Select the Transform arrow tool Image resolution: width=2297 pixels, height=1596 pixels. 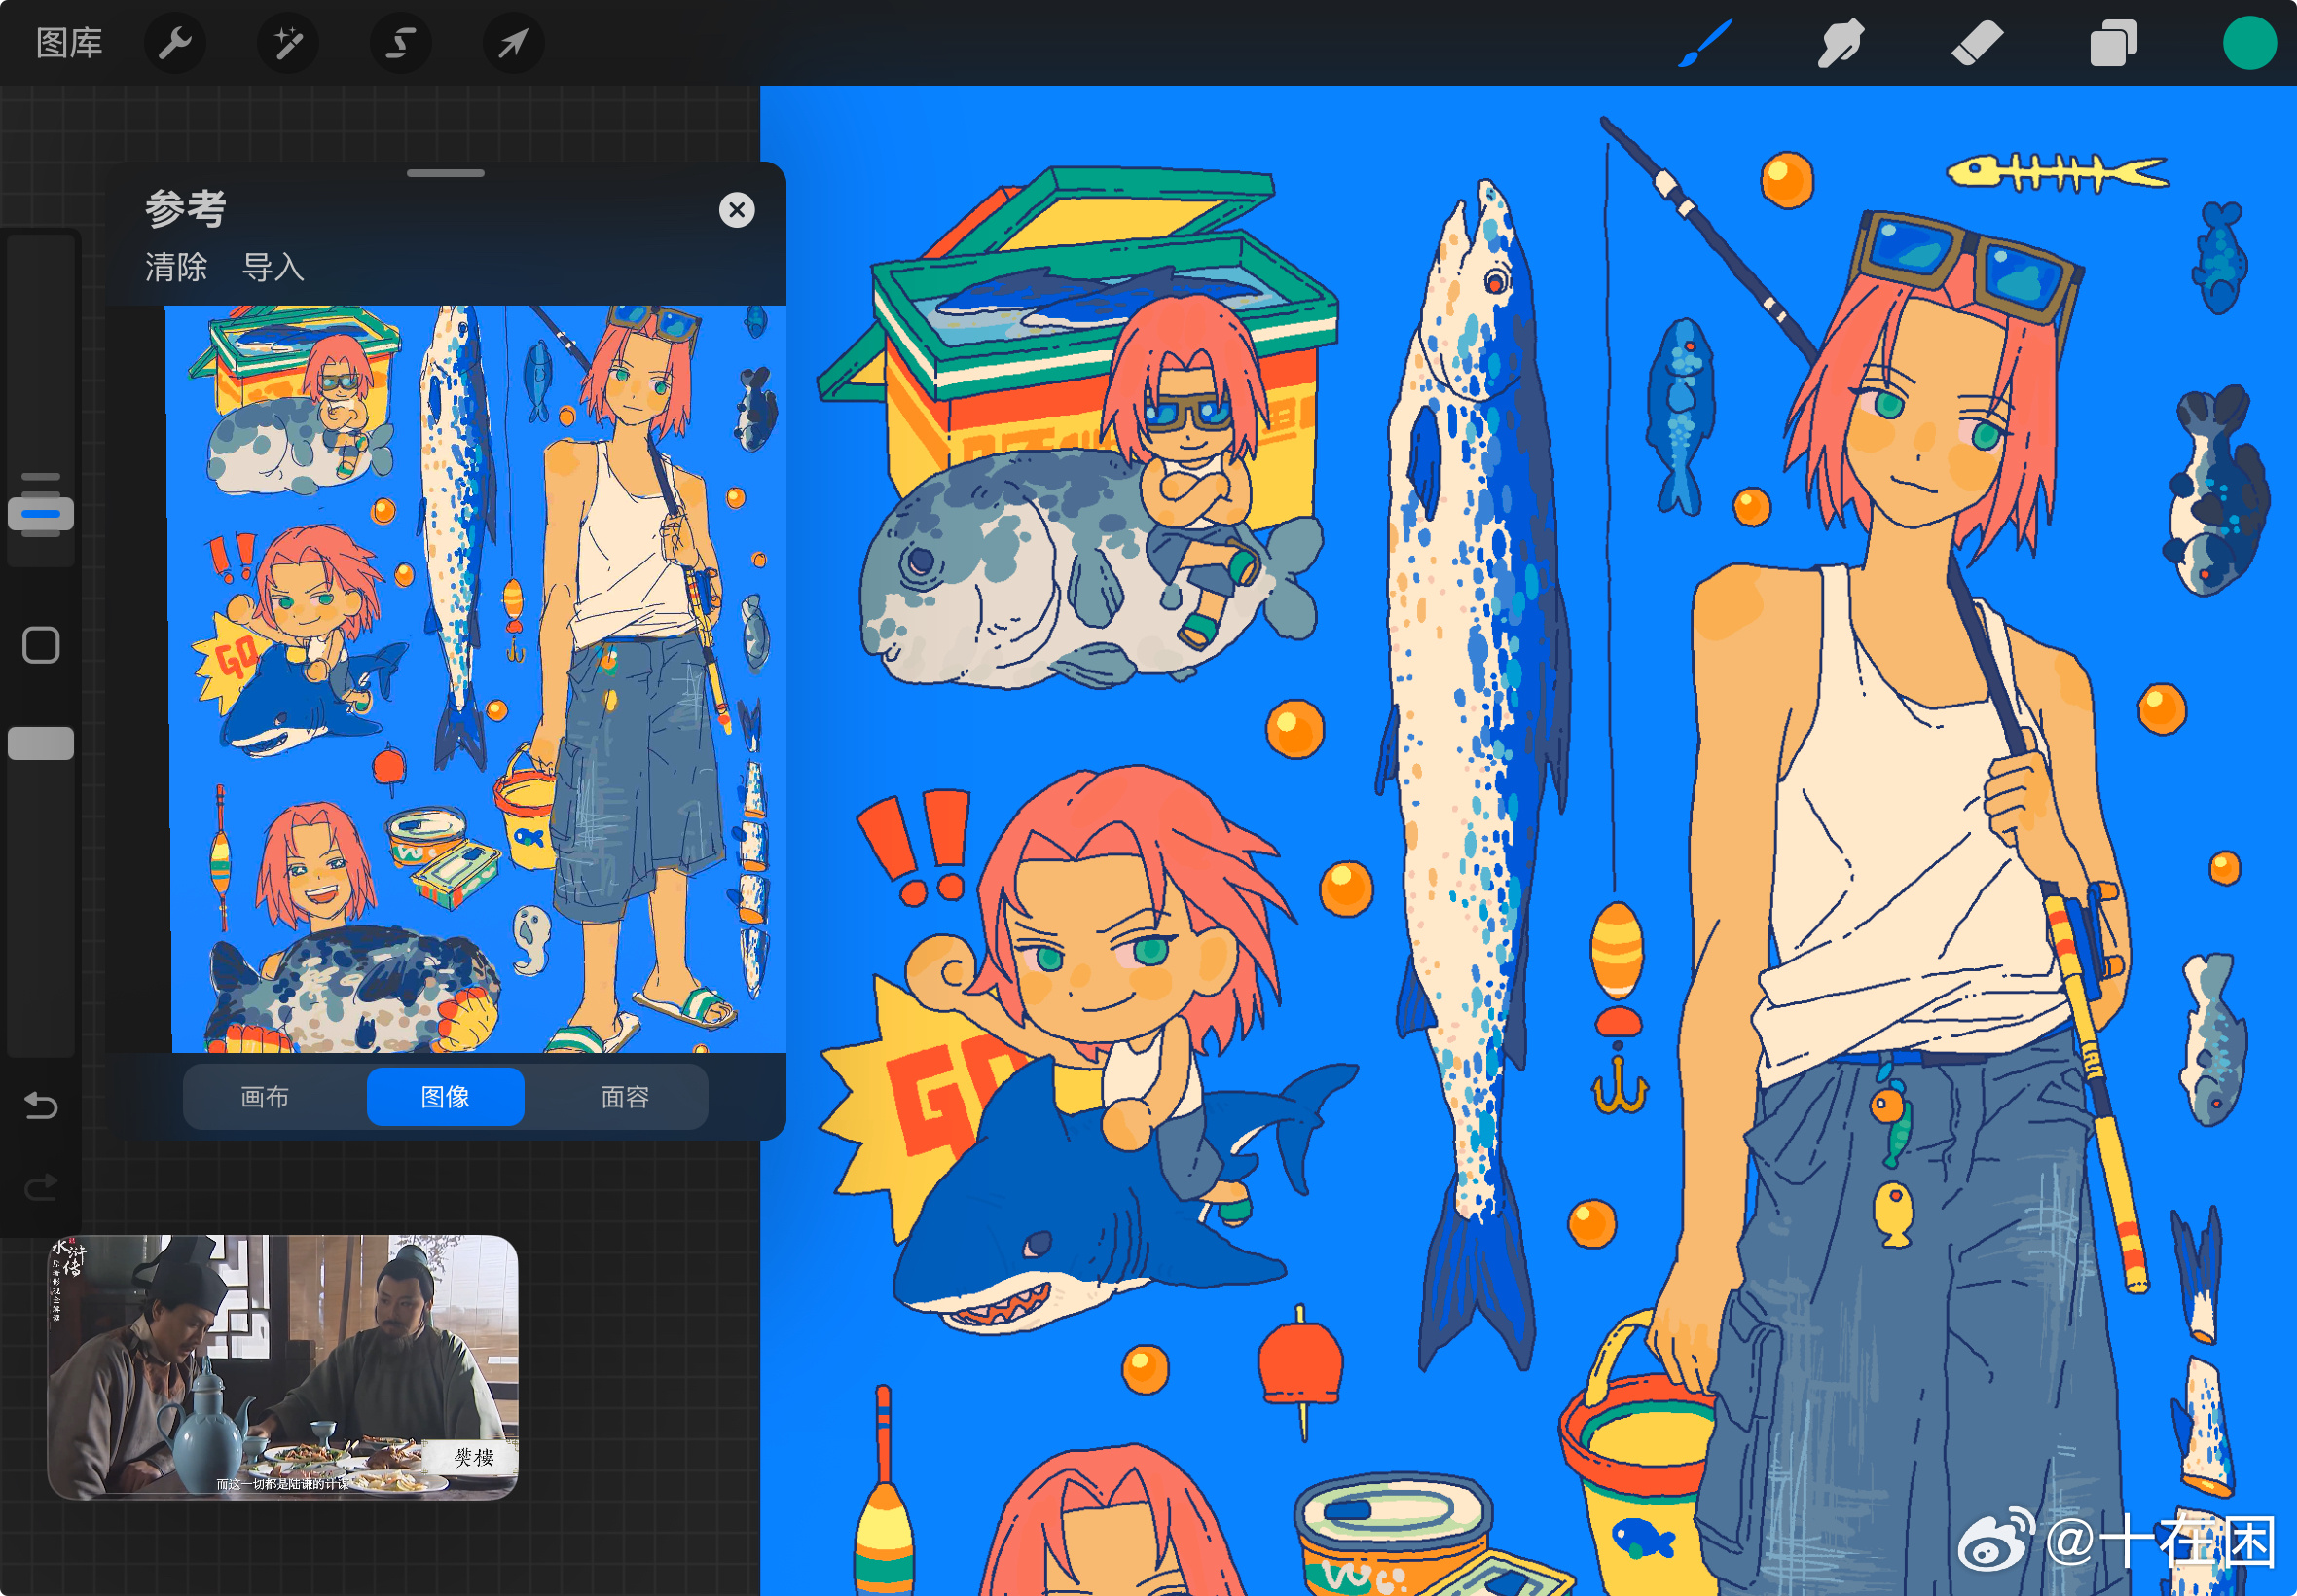click(x=514, y=43)
